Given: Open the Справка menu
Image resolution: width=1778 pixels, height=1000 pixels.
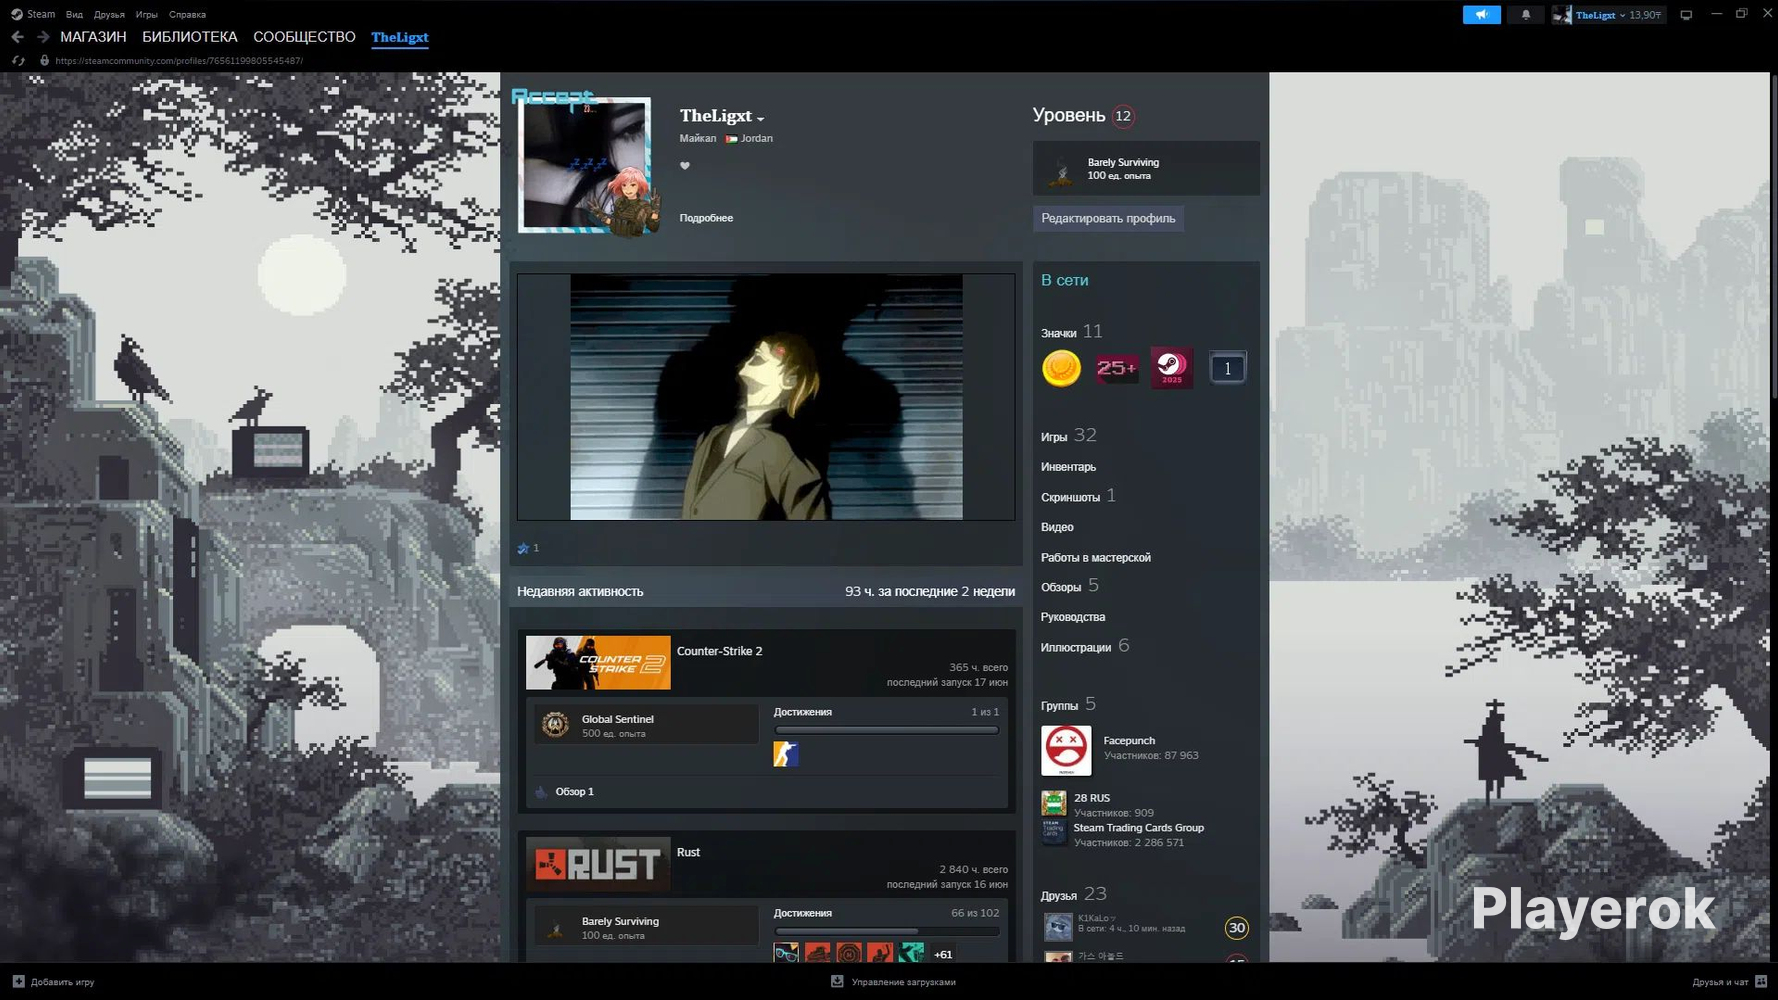Looking at the screenshot, I should point(187,15).
